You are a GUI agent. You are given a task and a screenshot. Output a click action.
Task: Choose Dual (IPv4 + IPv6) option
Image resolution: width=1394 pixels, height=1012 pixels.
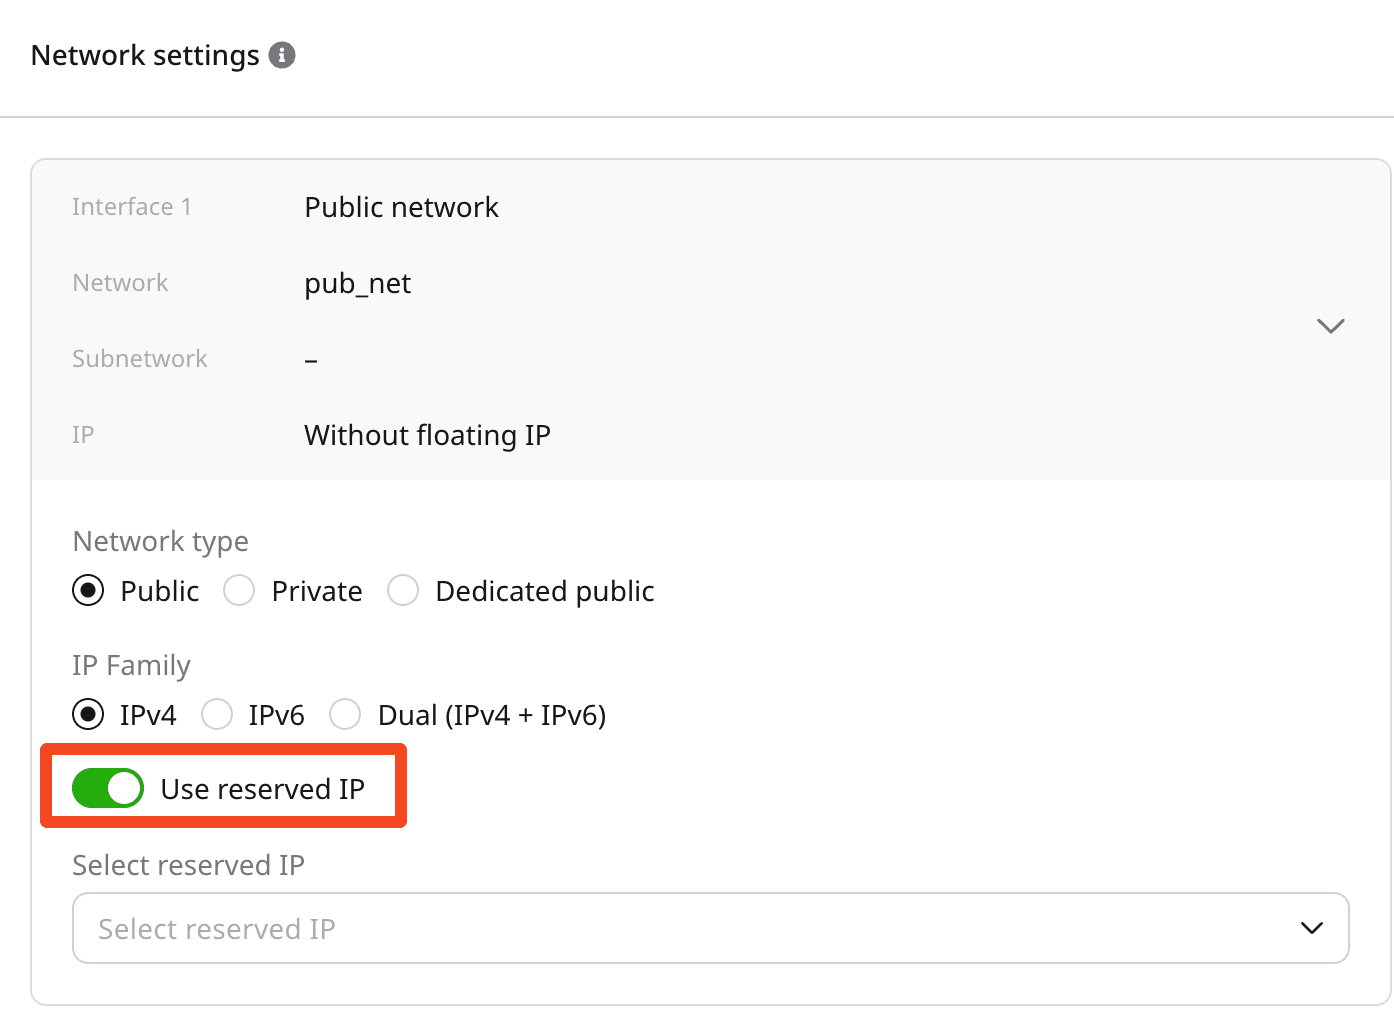(346, 715)
